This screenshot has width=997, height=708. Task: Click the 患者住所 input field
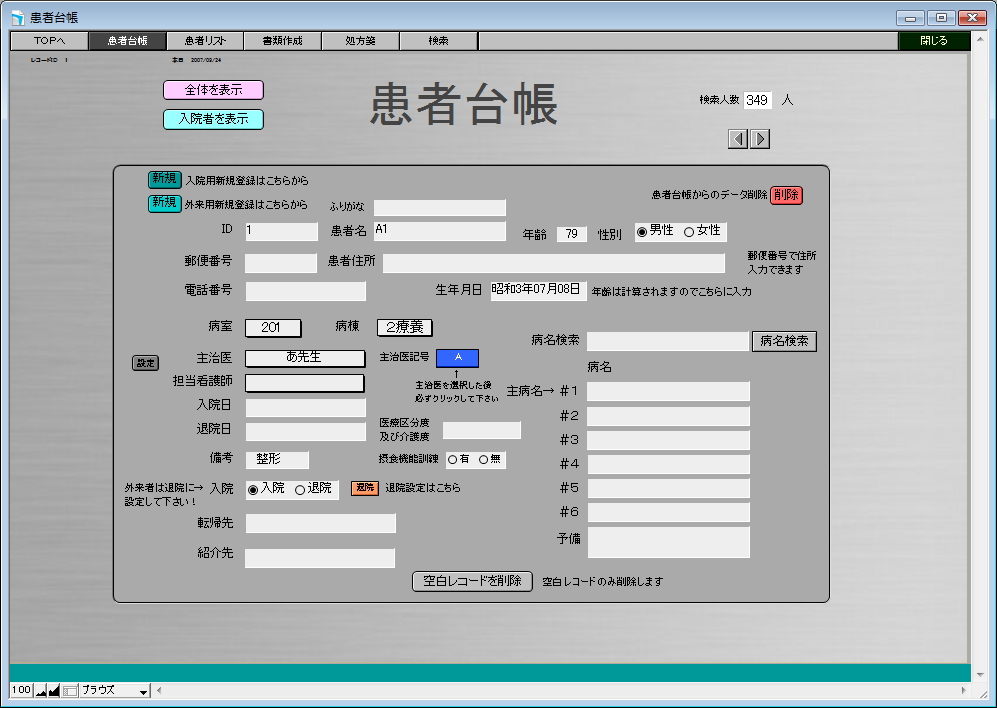[554, 263]
